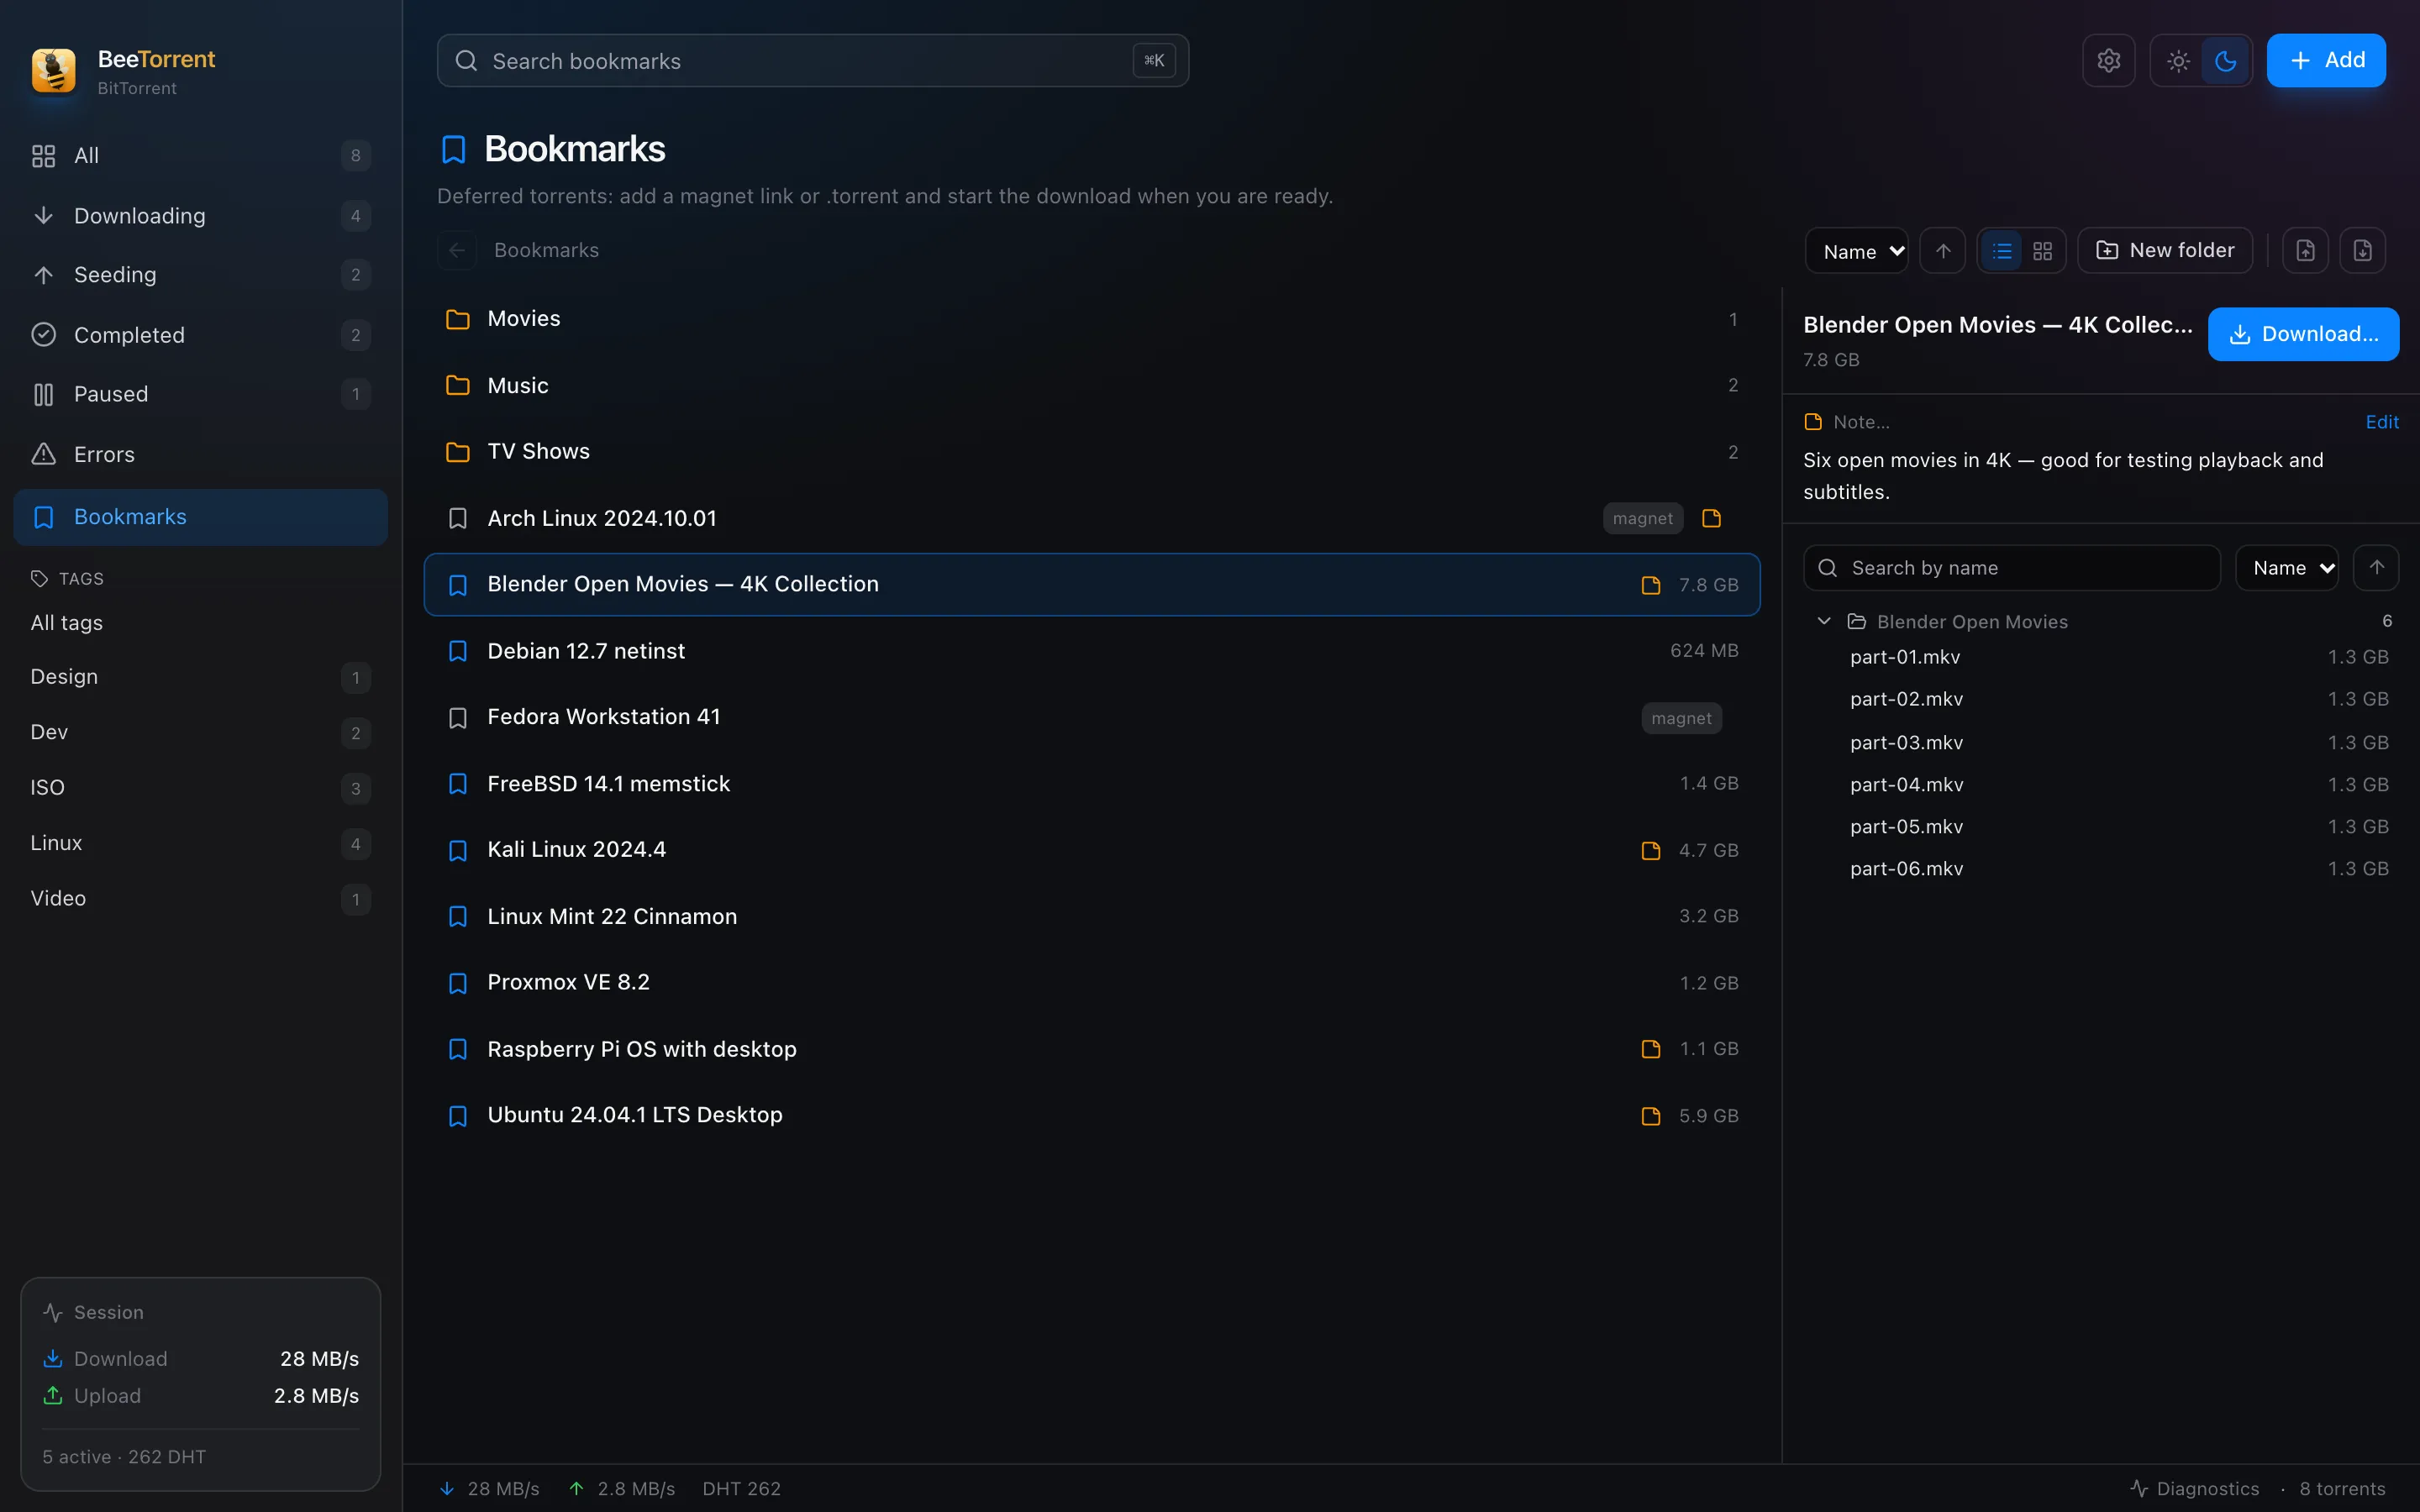Click the import bookmarks file icon
This screenshot has height=1512, width=2420.
point(2362,251)
